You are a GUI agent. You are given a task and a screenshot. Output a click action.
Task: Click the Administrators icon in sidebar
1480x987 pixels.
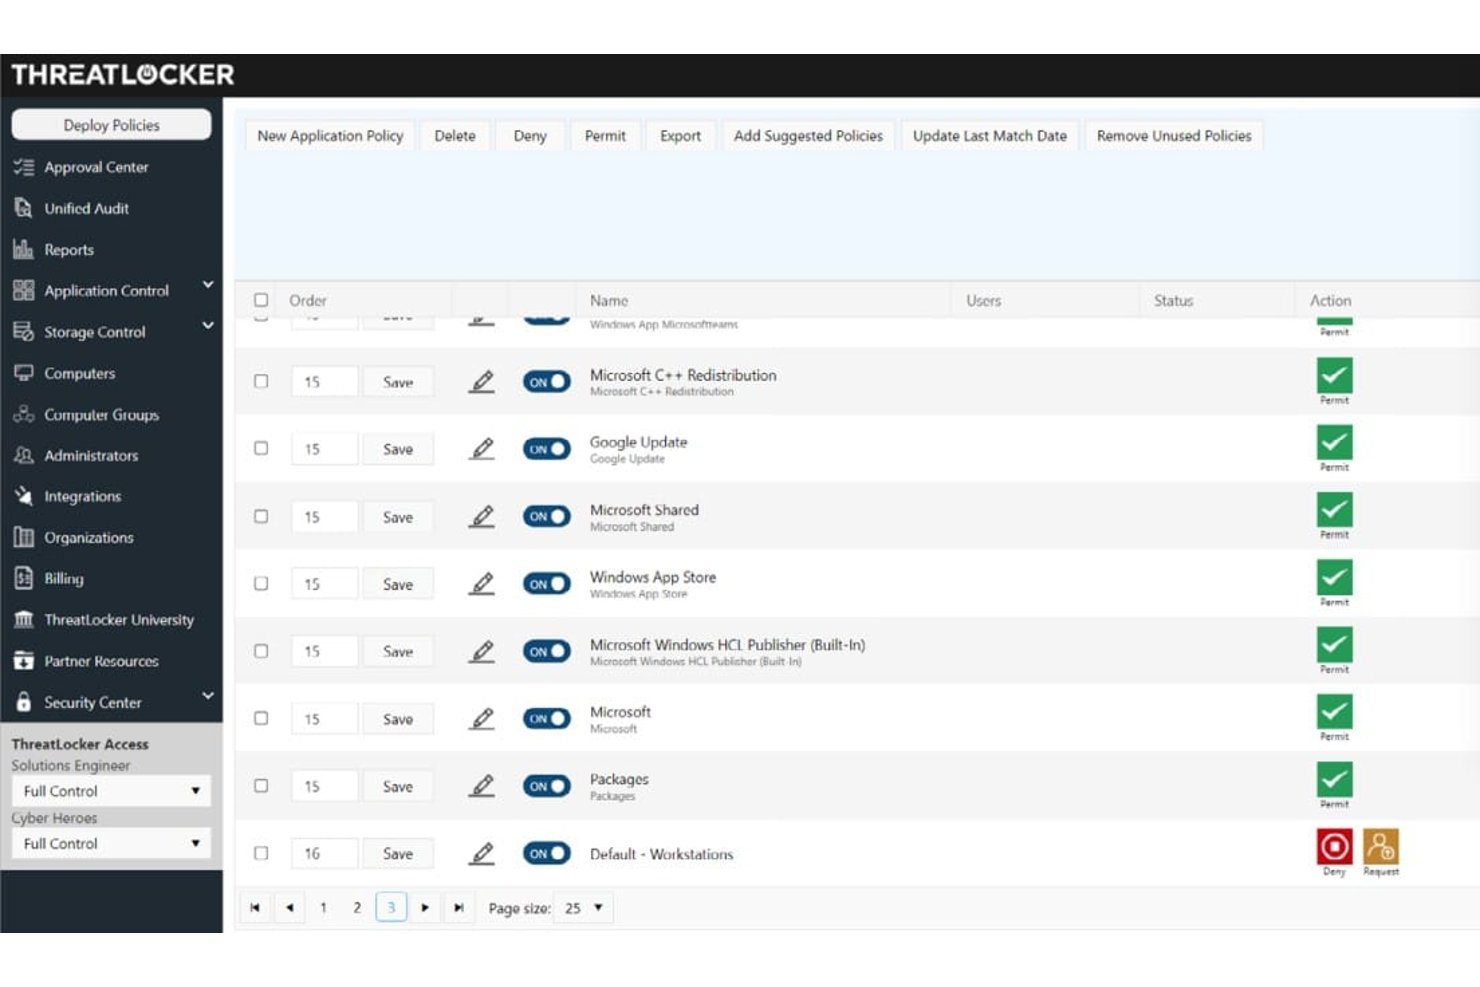tap(24, 455)
